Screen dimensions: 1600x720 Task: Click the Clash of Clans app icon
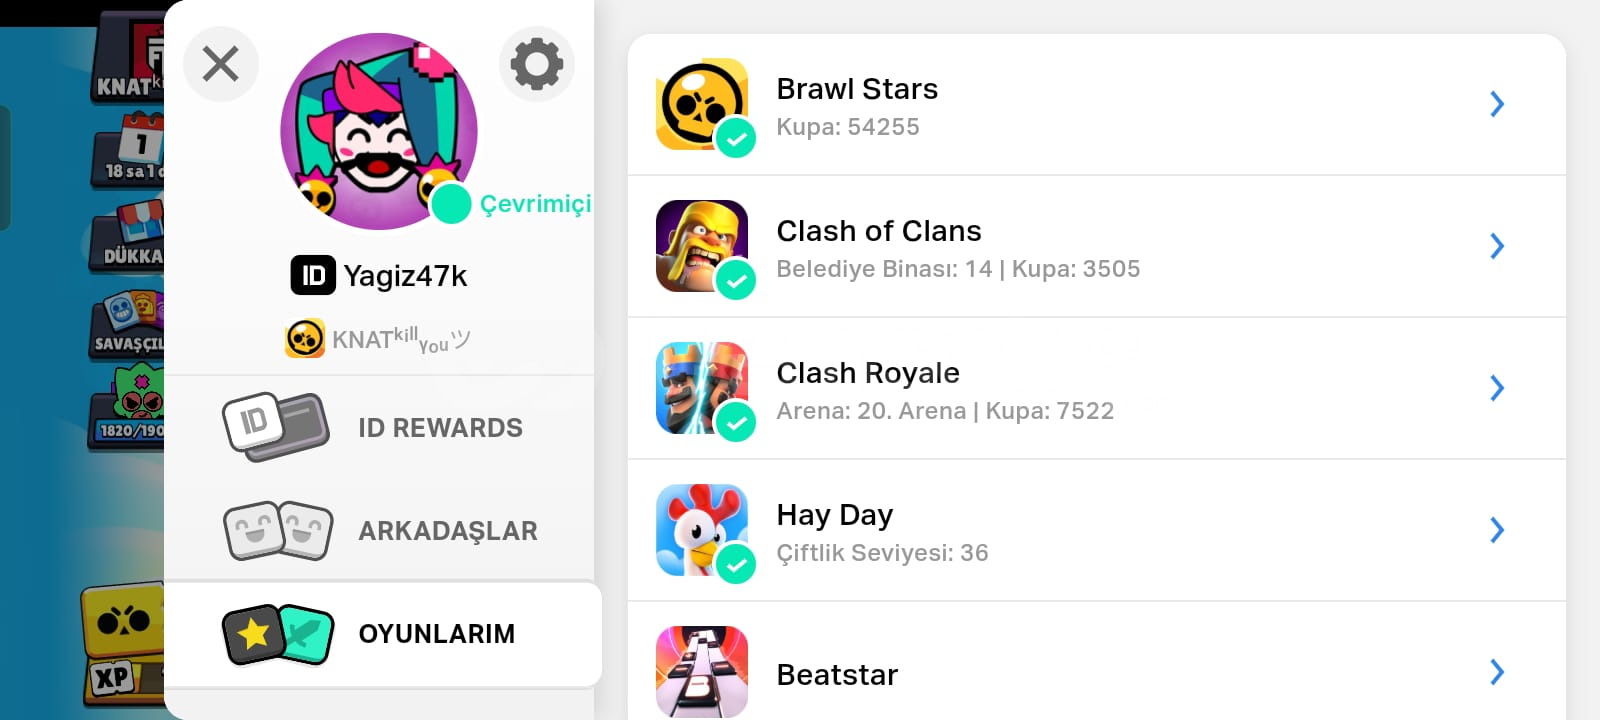[x=702, y=246]
